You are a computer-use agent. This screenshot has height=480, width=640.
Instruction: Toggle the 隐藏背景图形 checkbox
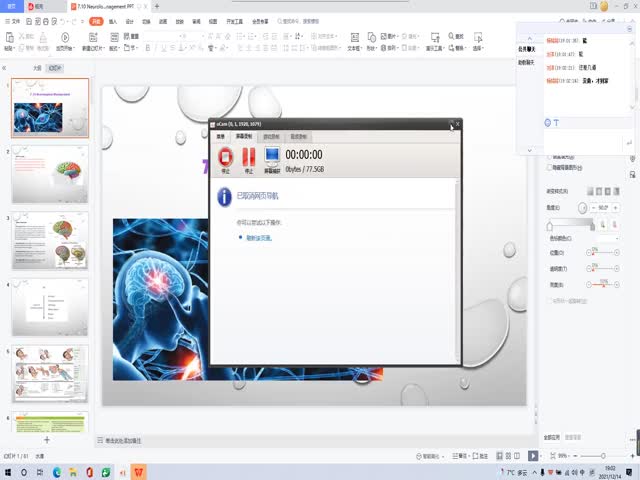pyautogui.click(x=549, y=168)
